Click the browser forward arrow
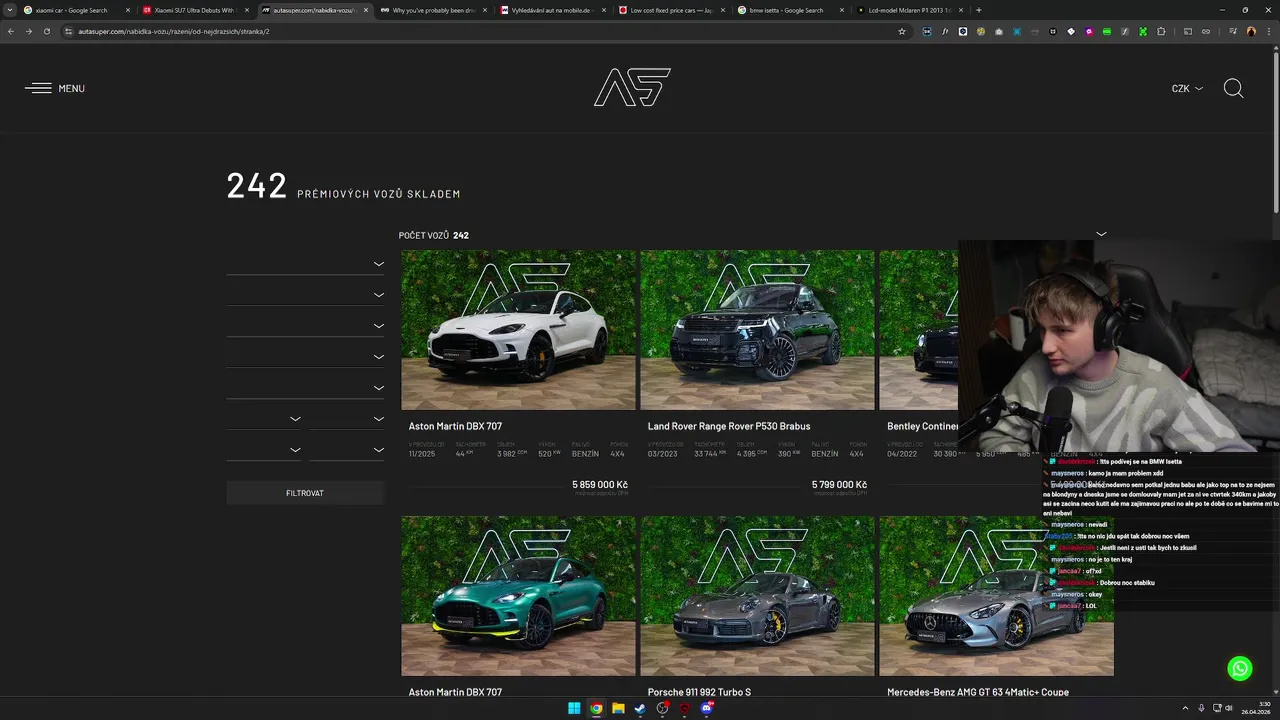 (x=28, y=31)
